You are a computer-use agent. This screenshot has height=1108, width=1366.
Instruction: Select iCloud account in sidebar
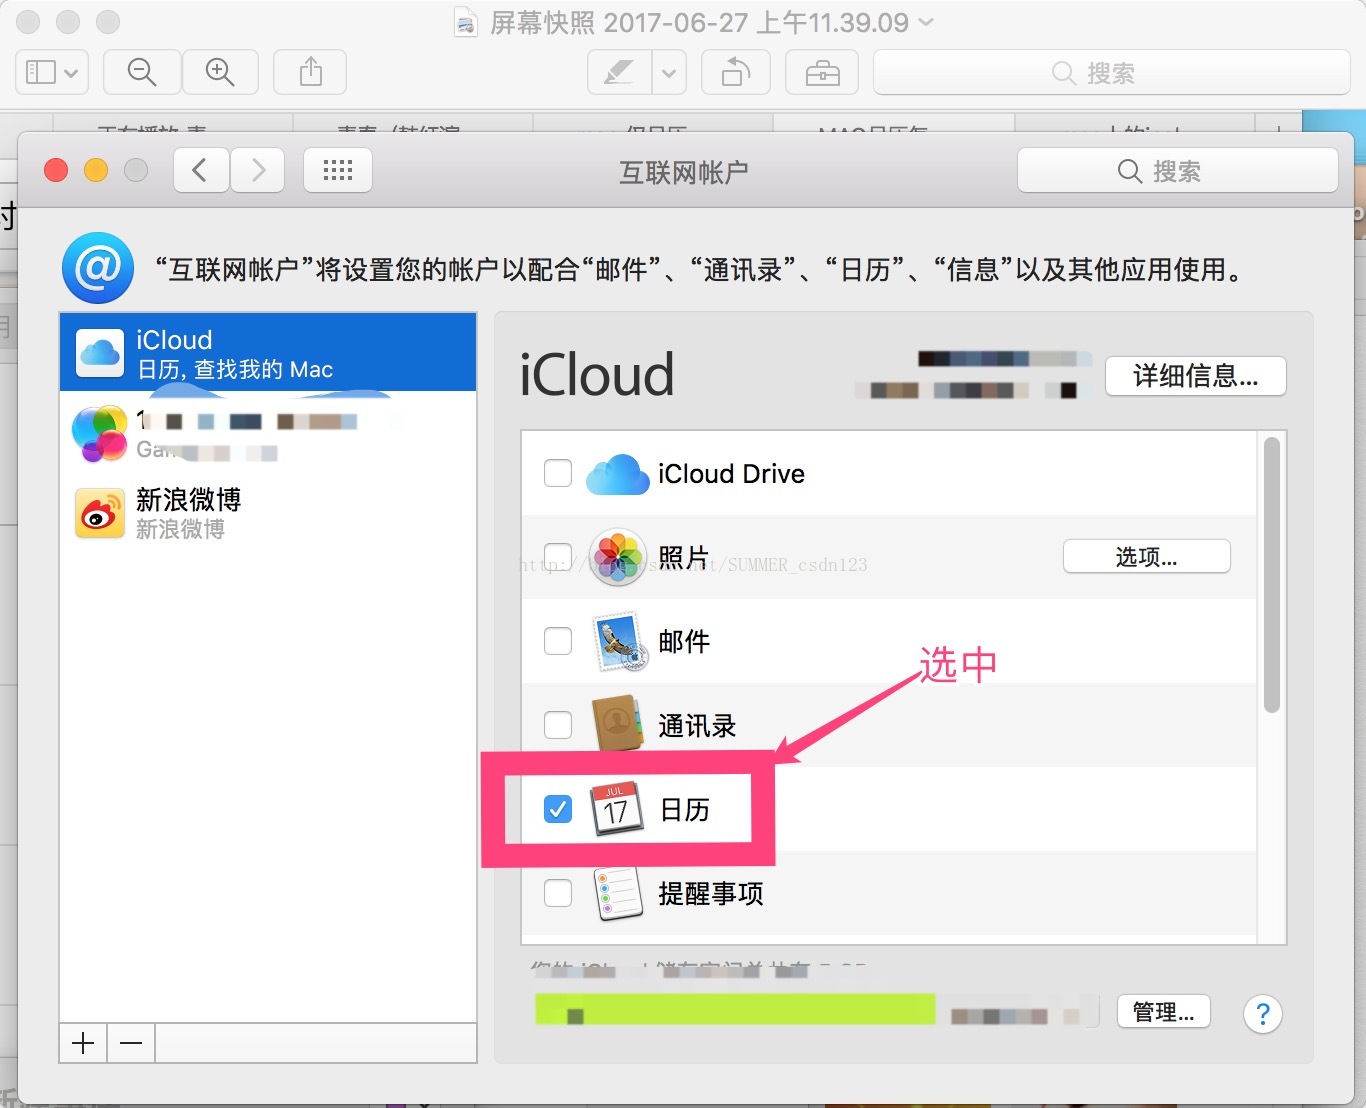tap(268, 352)
